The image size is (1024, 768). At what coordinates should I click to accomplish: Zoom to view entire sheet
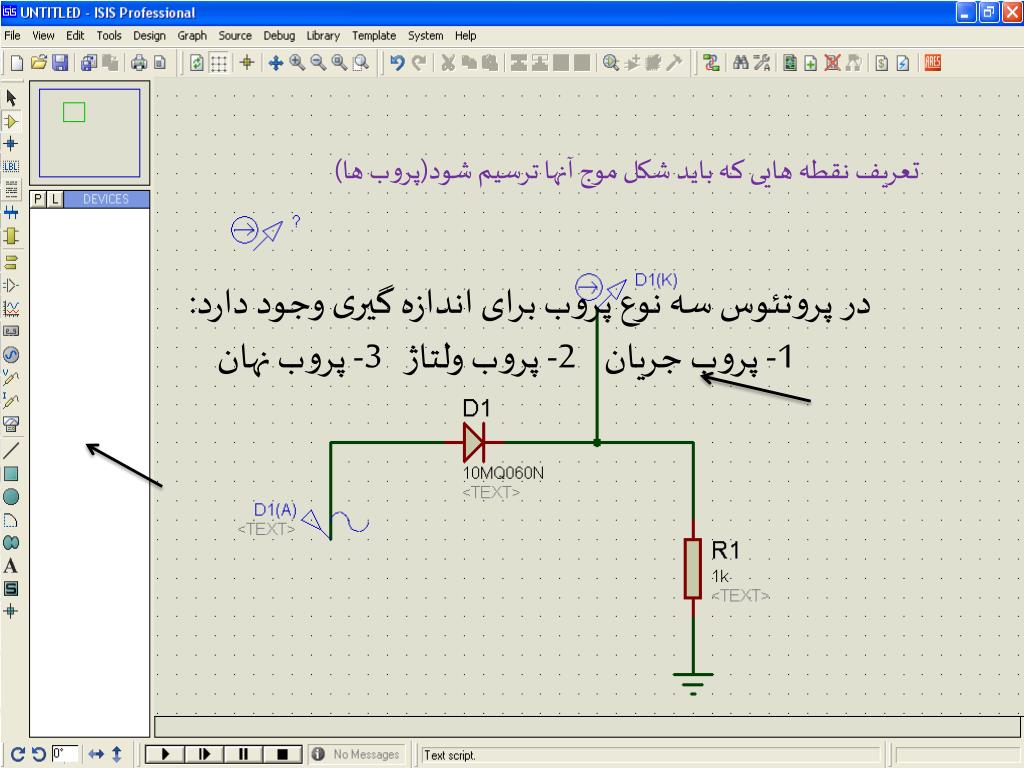[339, 63]
